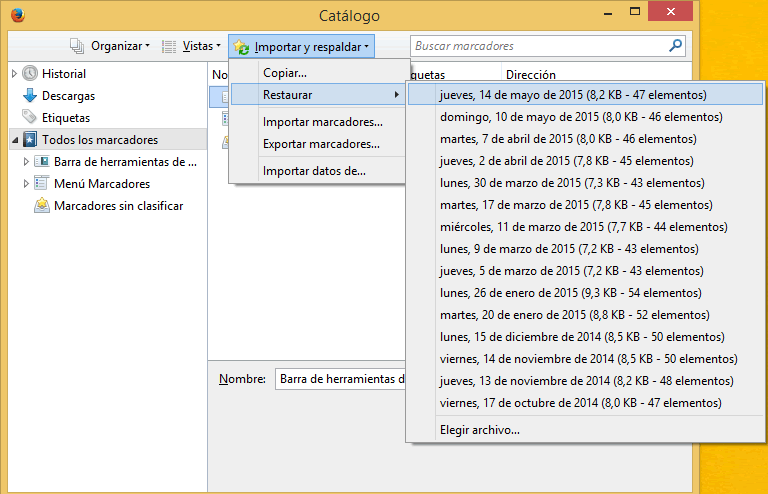Restore backup from martes, 7 de abril de 2015
This screenshot has height=494, width=768.
click(x=585, y=139)
